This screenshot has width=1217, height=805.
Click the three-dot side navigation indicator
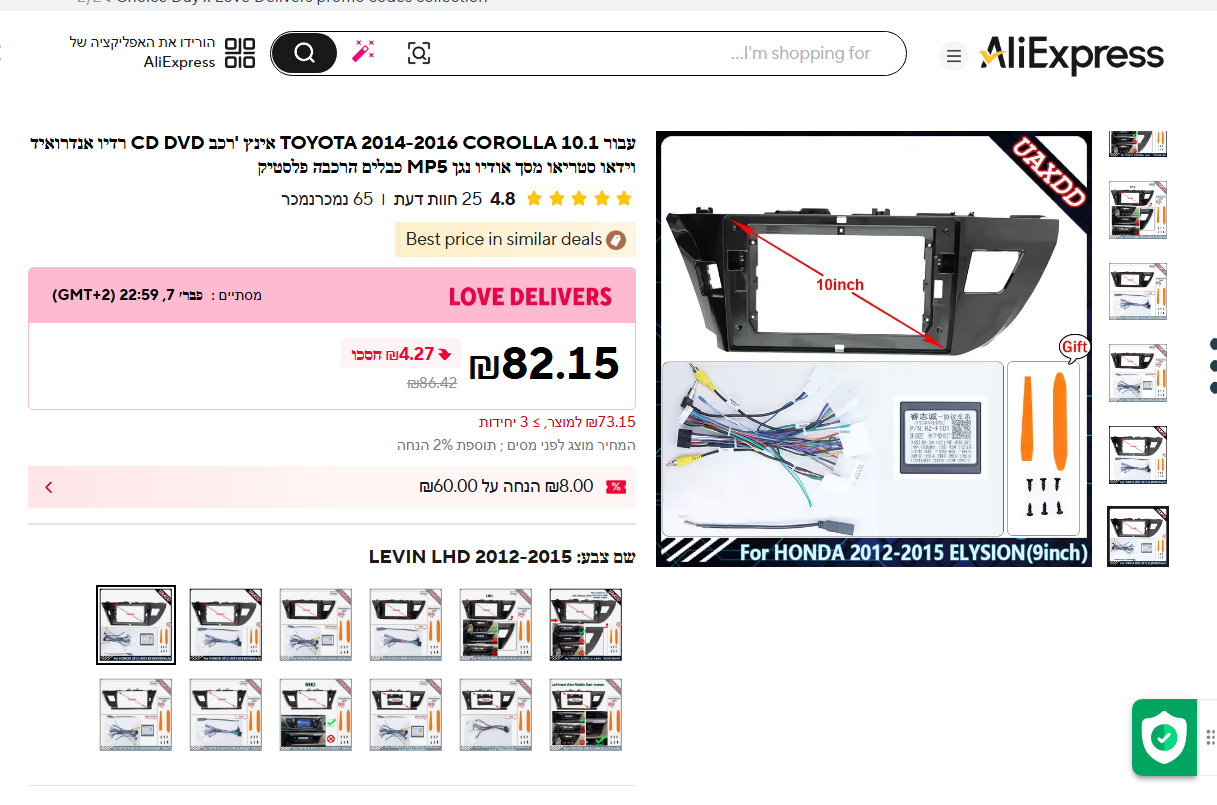click(1213, 365)
